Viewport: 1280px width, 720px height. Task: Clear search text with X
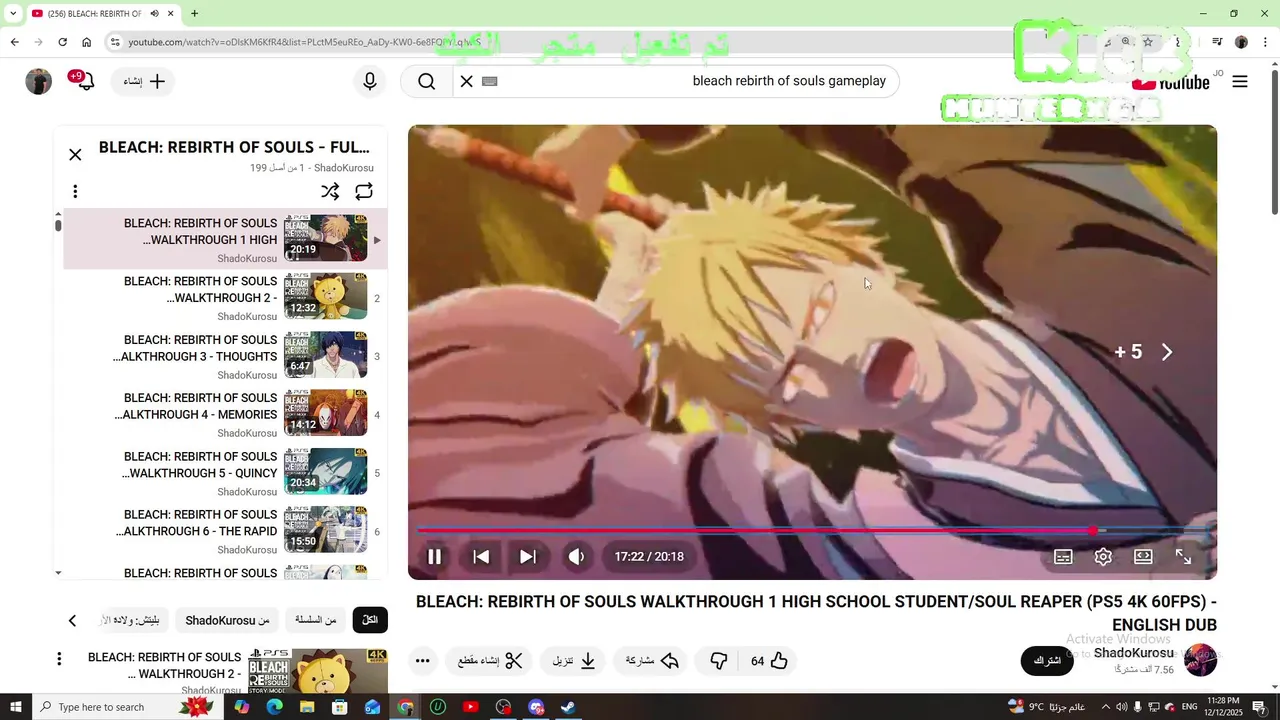tap(466, 81)
